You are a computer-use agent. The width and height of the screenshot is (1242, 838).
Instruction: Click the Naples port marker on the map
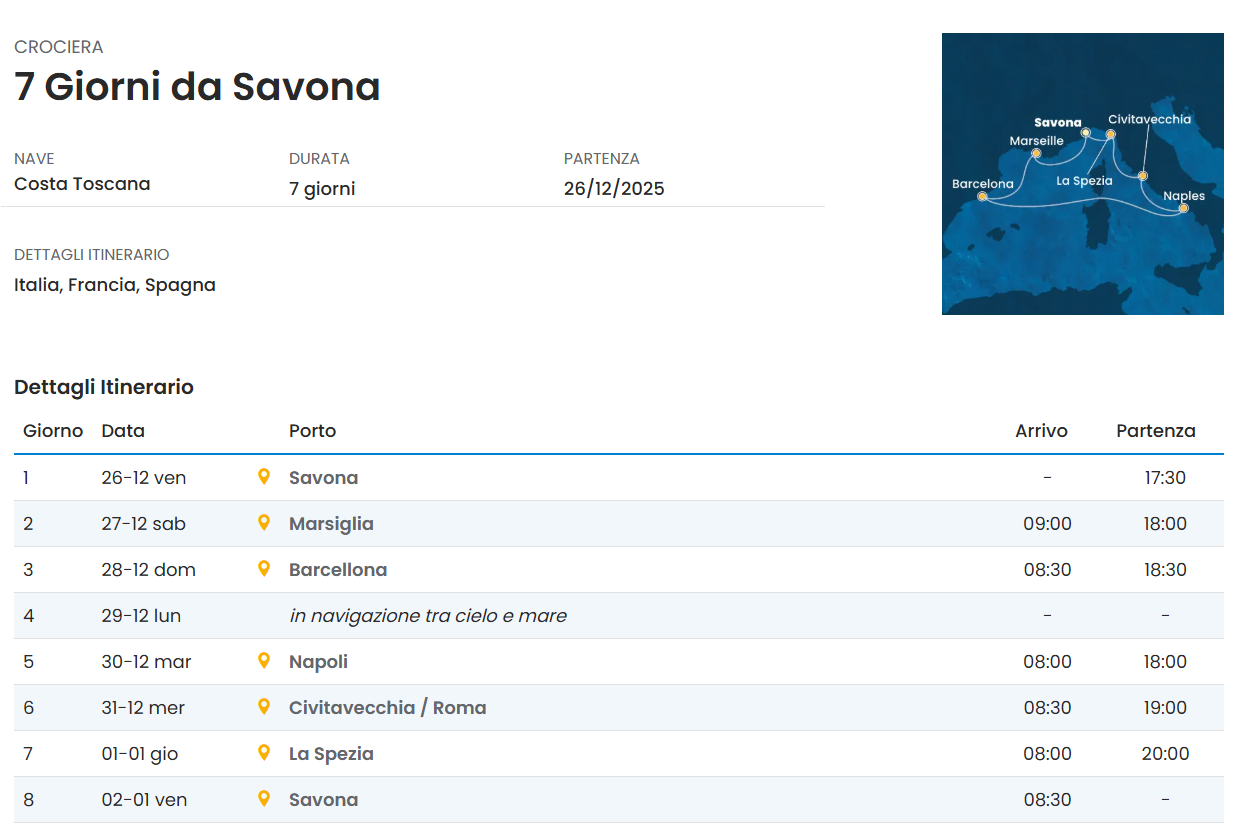click(1183, 208)
